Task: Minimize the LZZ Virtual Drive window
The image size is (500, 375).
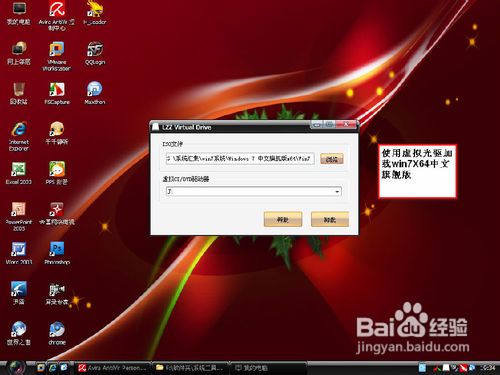Action: (x=317, y=125)
